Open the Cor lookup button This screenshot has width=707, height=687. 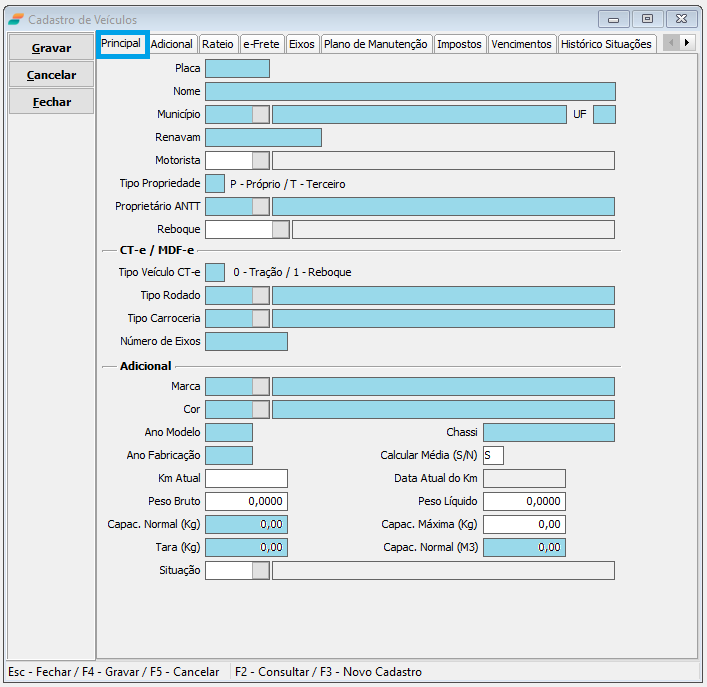click(x=260, y=409)
